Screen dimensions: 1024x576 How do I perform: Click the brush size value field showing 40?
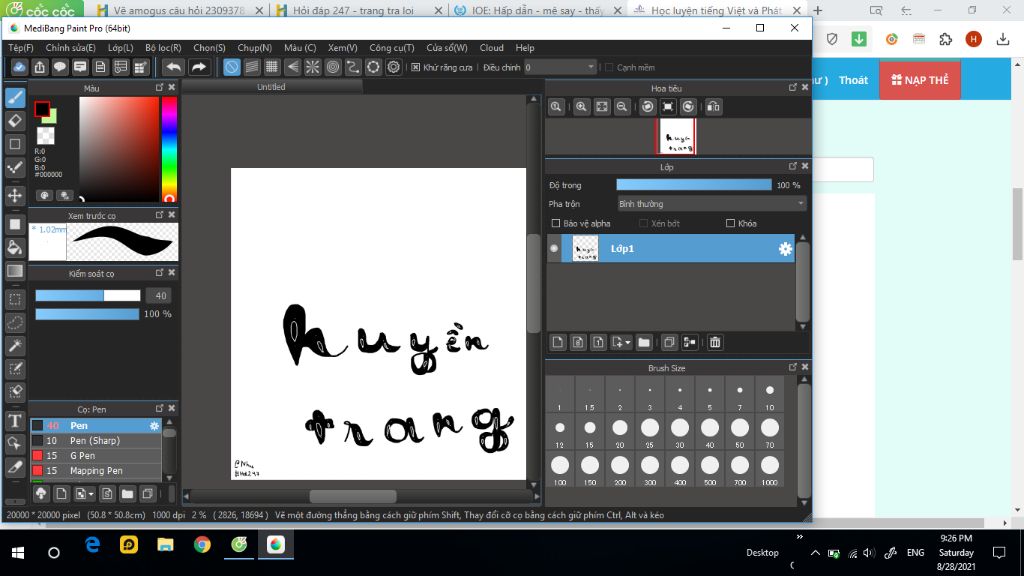tap(161, 296)
